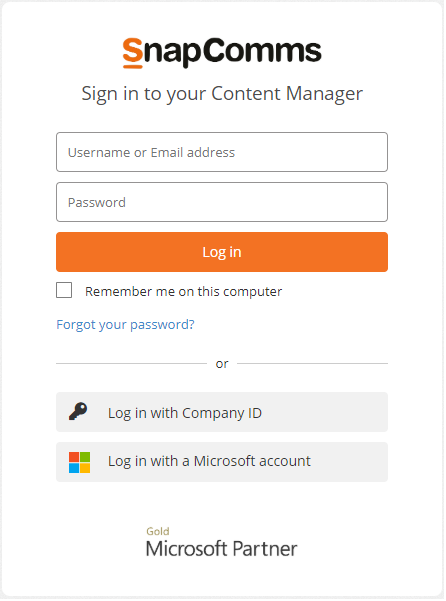Click the SnapComms logo at top
446x601 pixels.
pyautogui.click(x=222, y=53)
